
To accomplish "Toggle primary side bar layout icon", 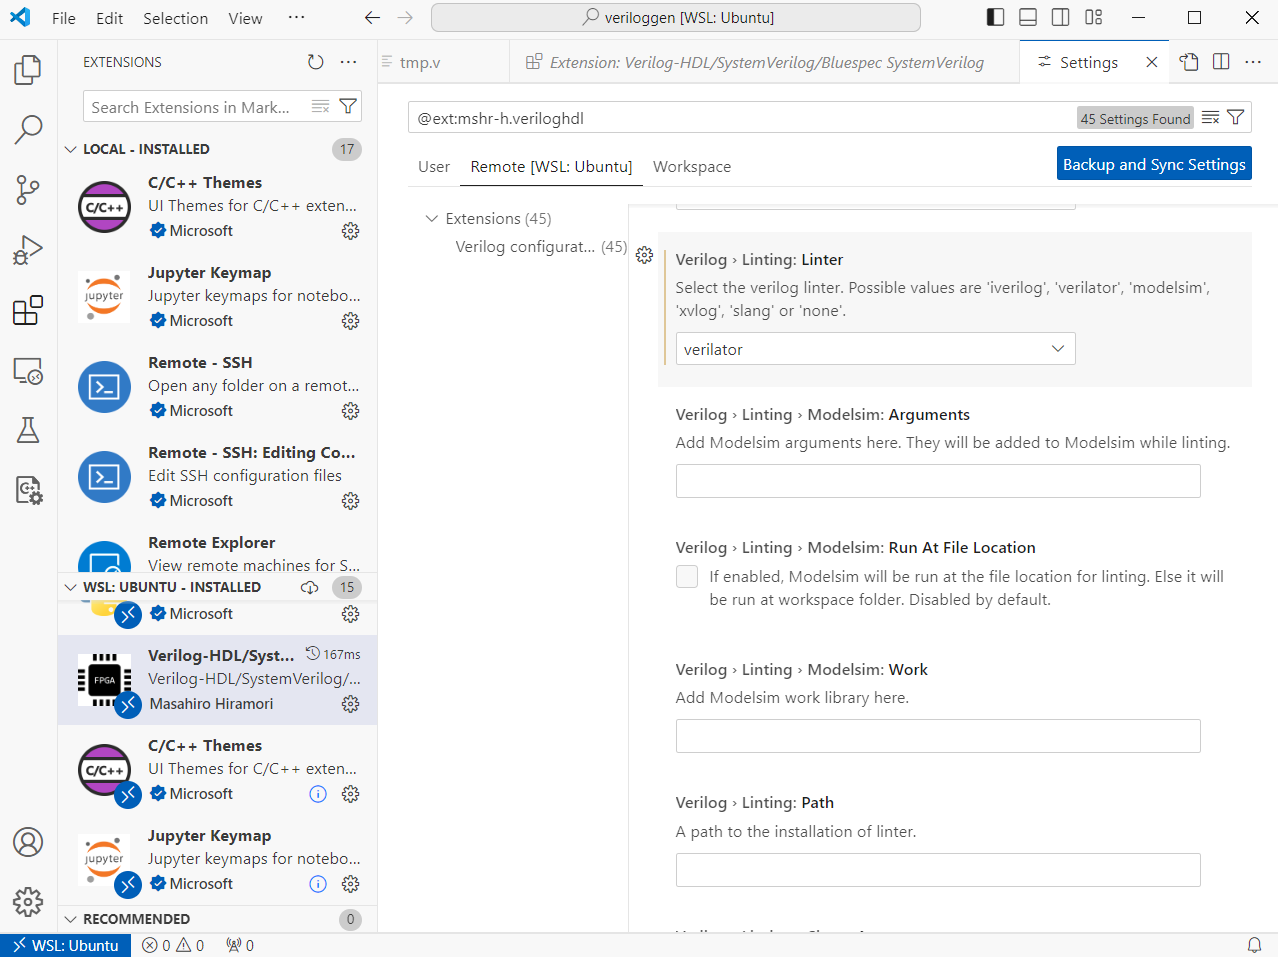I will (996, 17).
